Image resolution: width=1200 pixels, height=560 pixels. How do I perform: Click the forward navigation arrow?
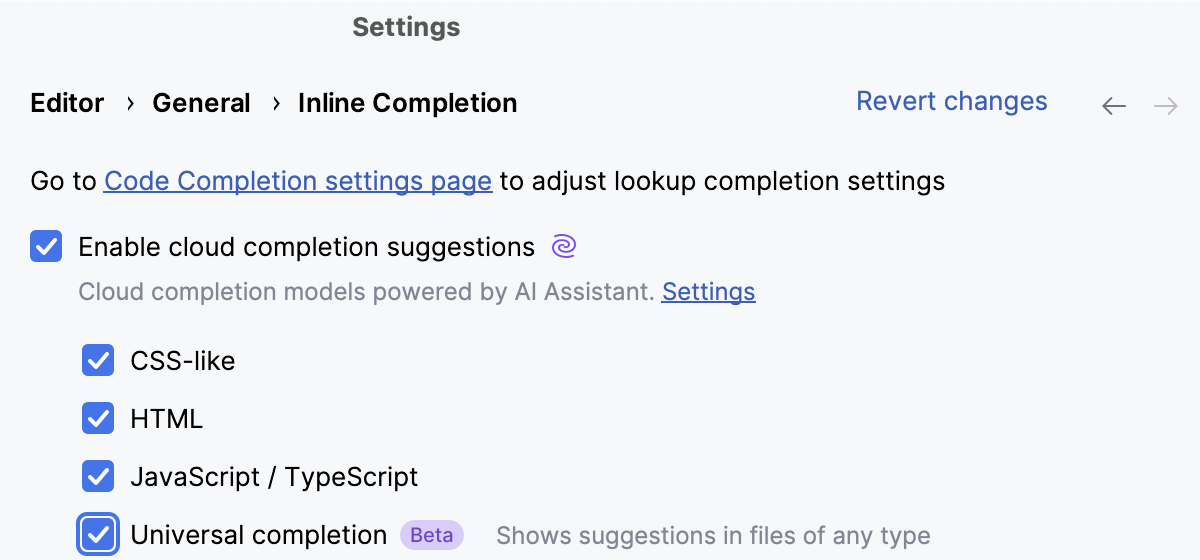tap(1166, 106)
